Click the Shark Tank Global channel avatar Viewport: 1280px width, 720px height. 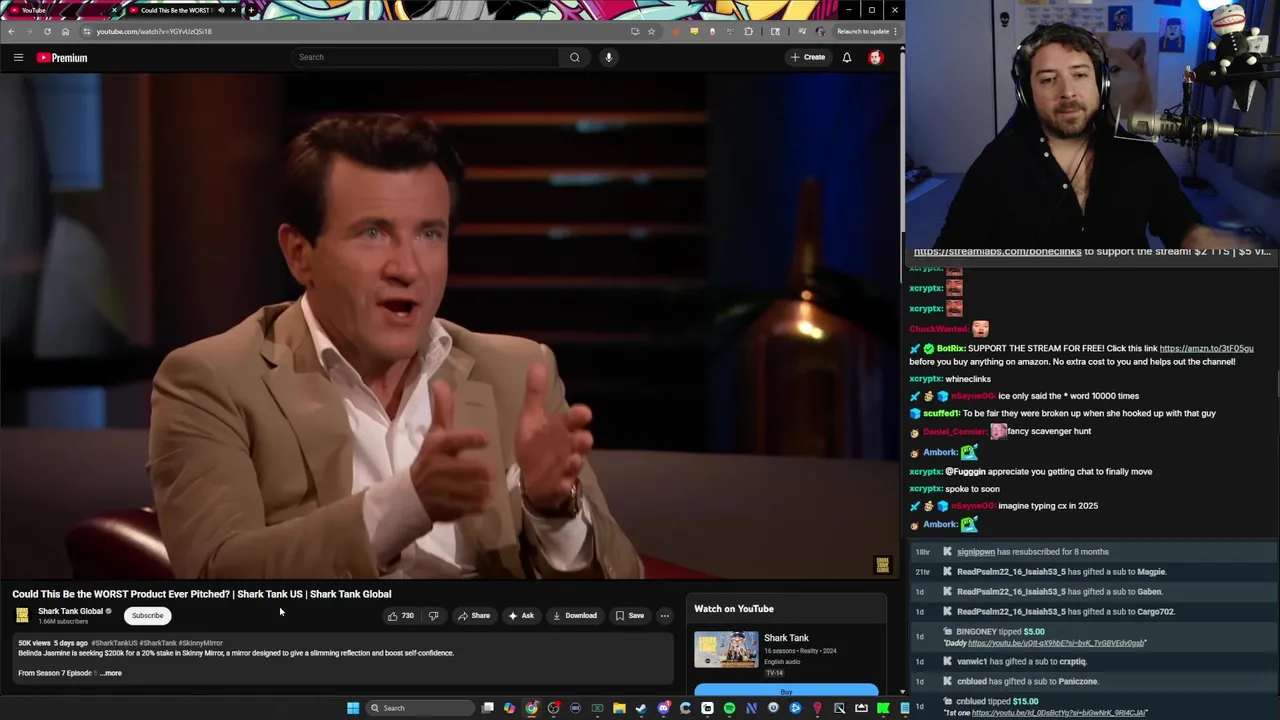click(x=22, y=616)
